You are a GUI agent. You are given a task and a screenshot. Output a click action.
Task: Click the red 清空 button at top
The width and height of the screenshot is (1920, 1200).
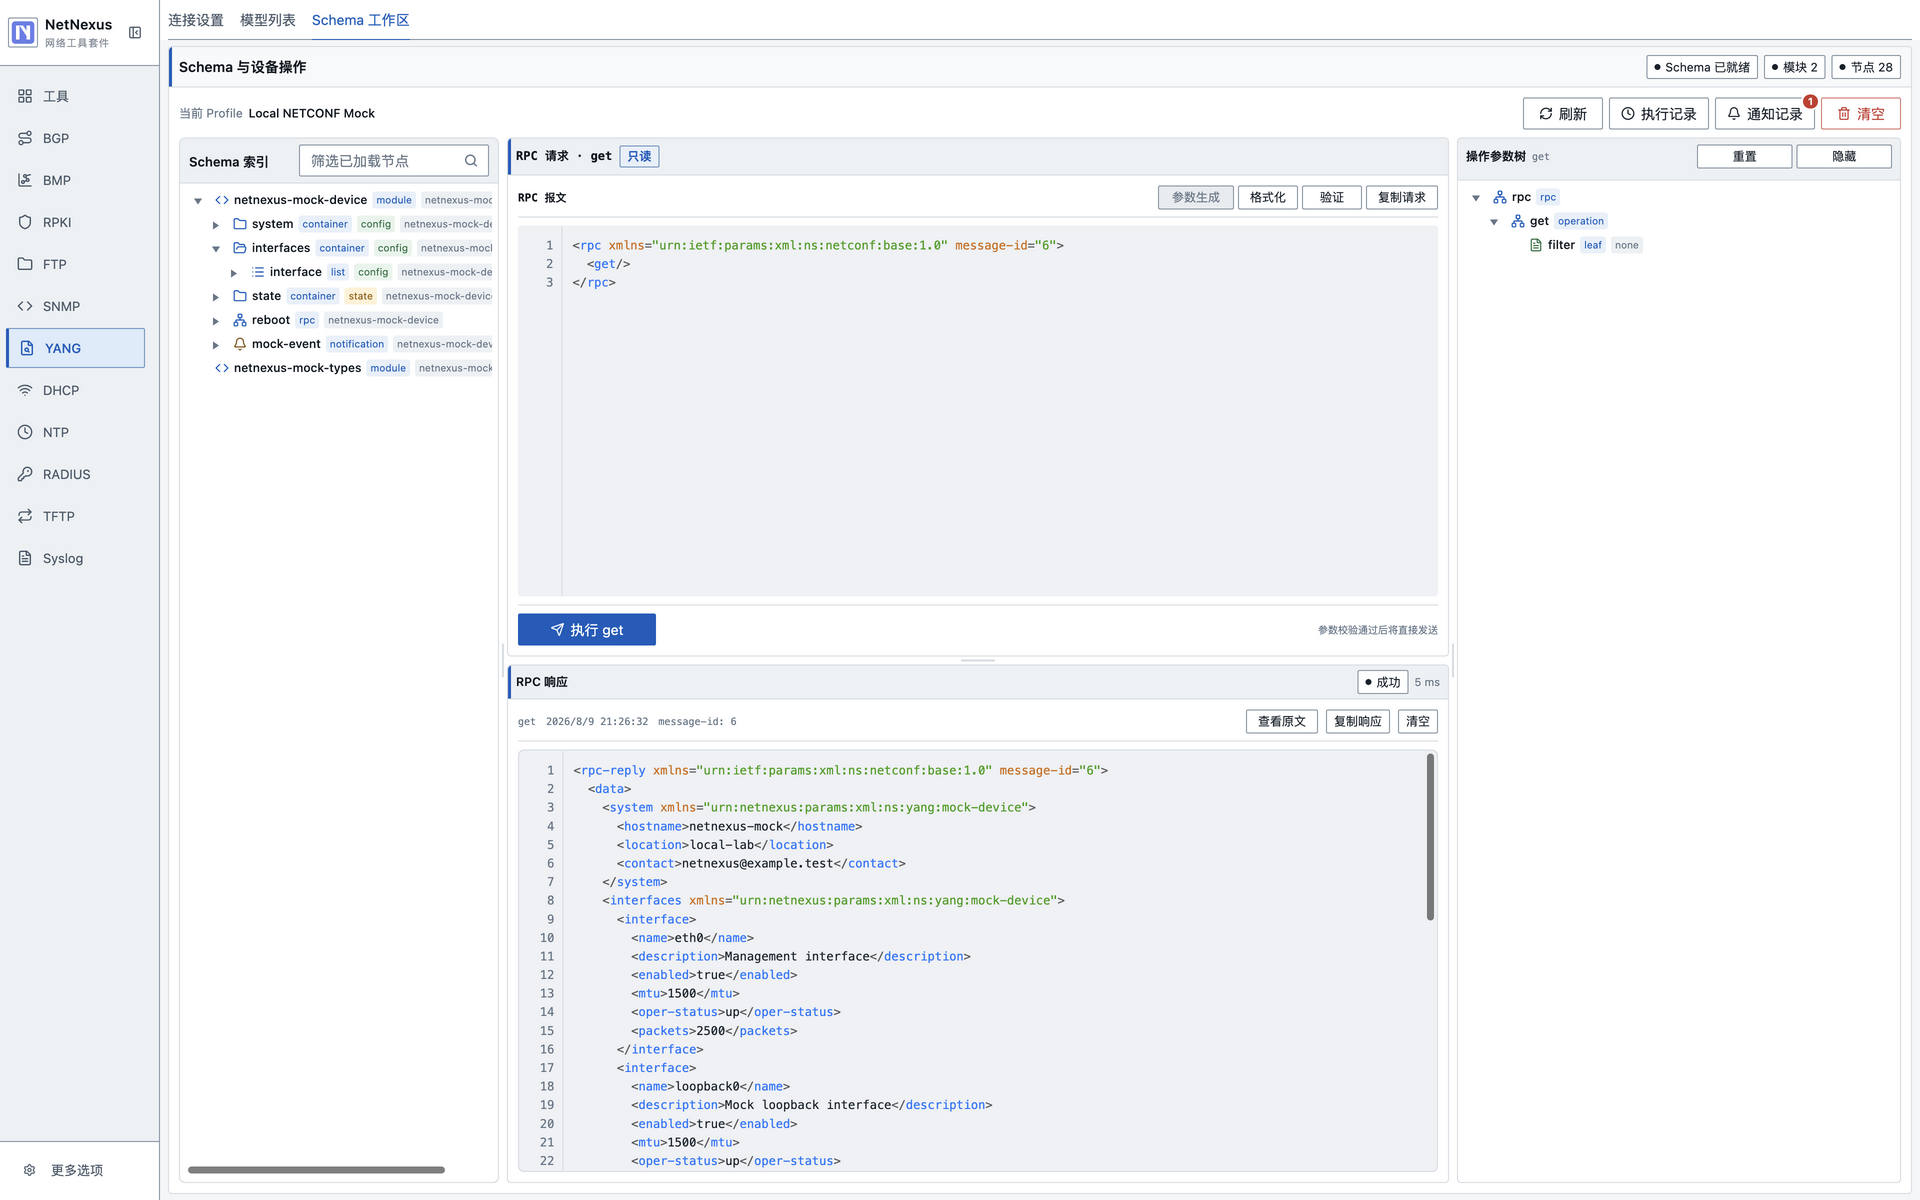pos(1860,114)
